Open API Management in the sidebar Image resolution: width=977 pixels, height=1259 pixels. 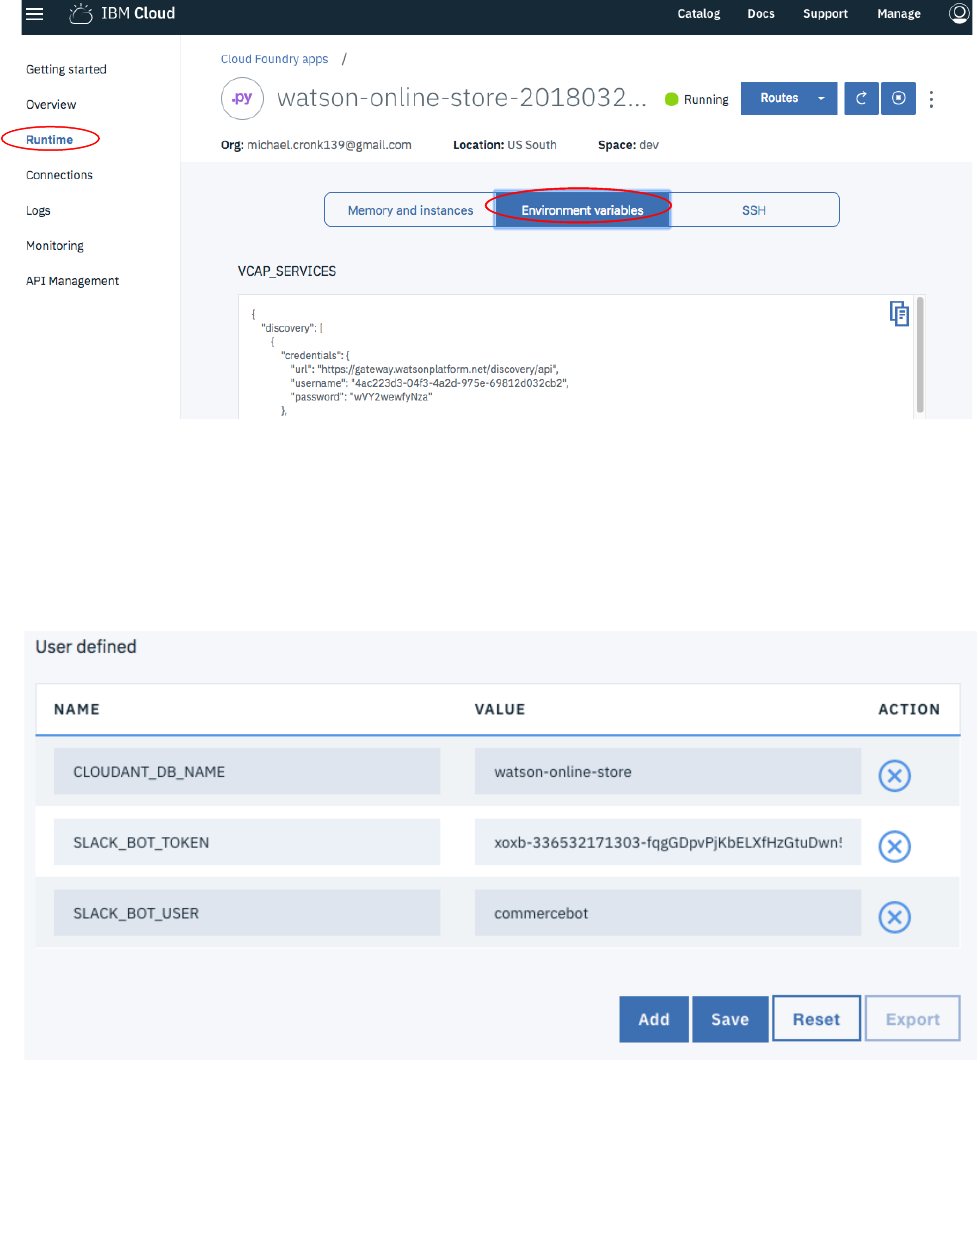tap(72, 281)
